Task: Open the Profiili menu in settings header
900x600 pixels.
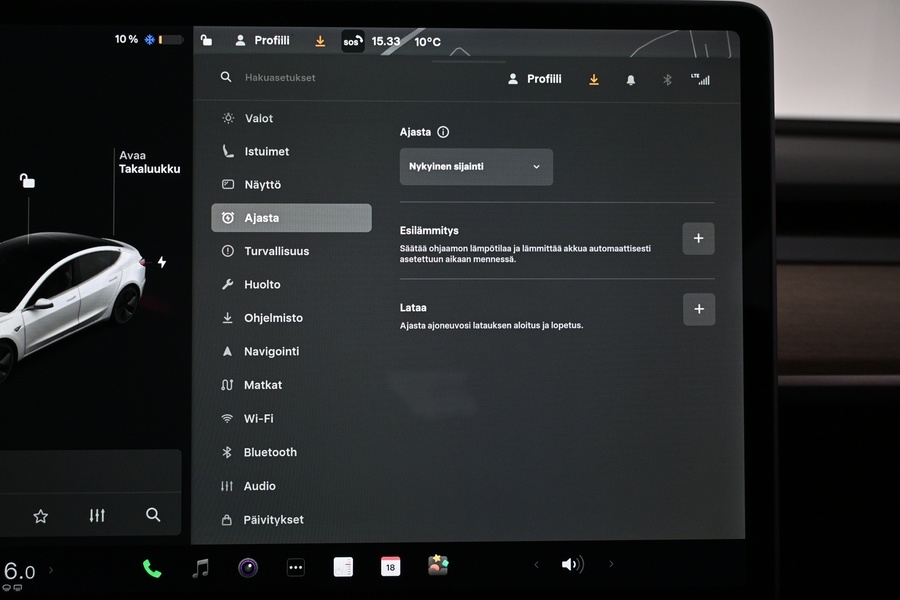Action: [535, 79]
